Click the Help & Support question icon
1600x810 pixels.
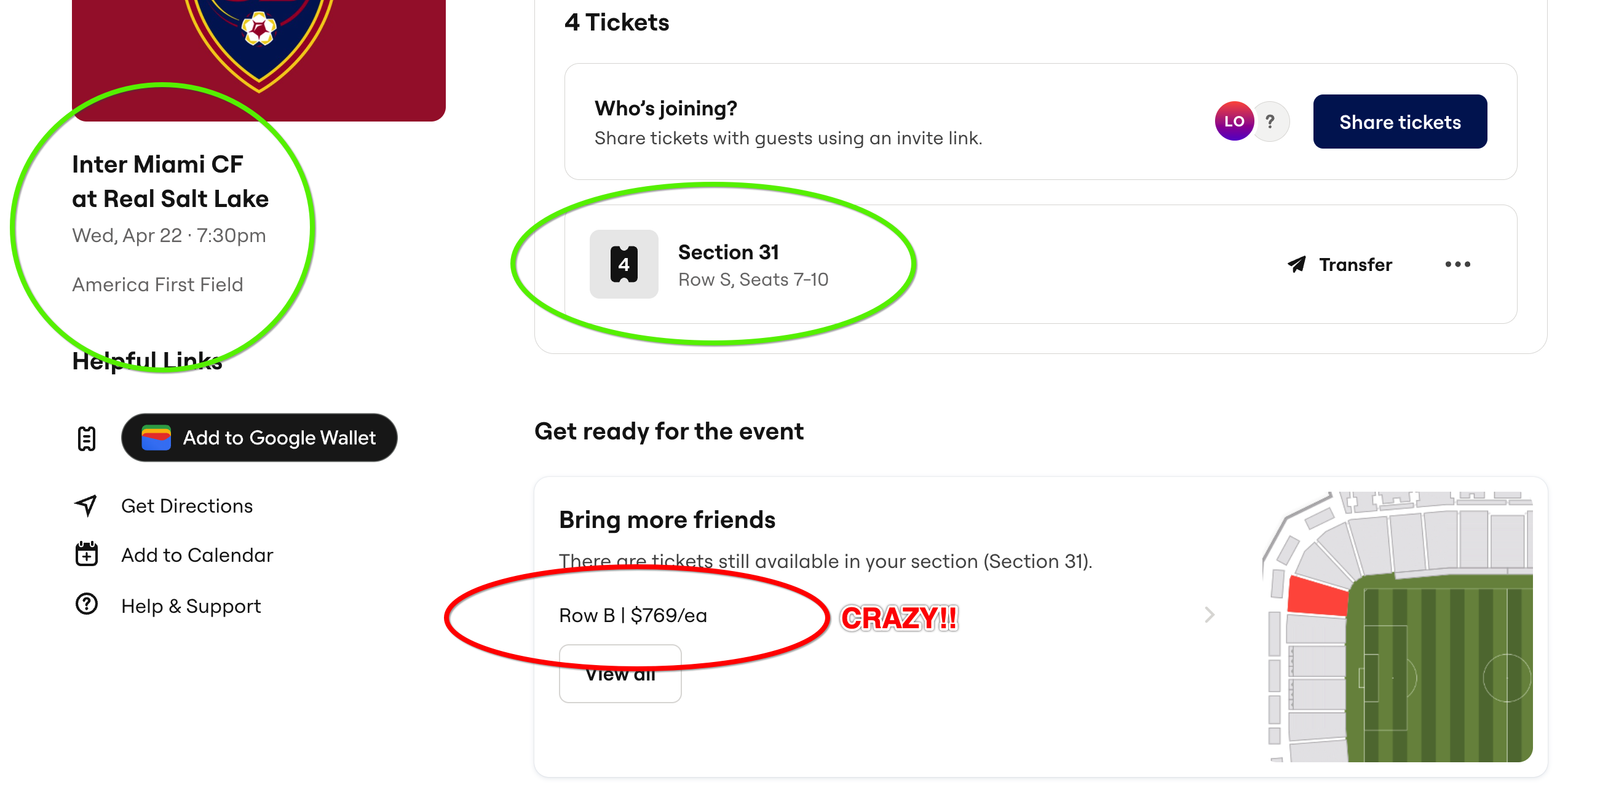click(87, 604)
